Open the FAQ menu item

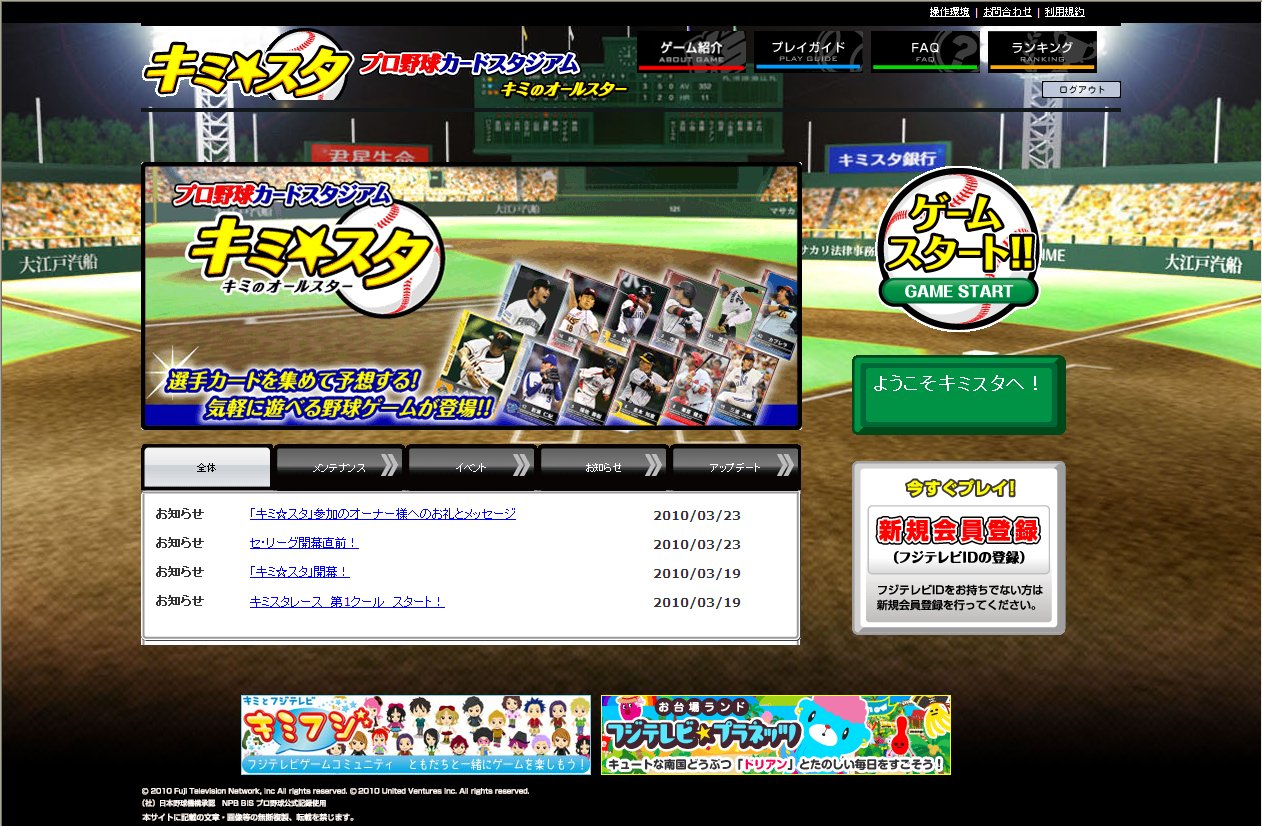click(925, 52)
